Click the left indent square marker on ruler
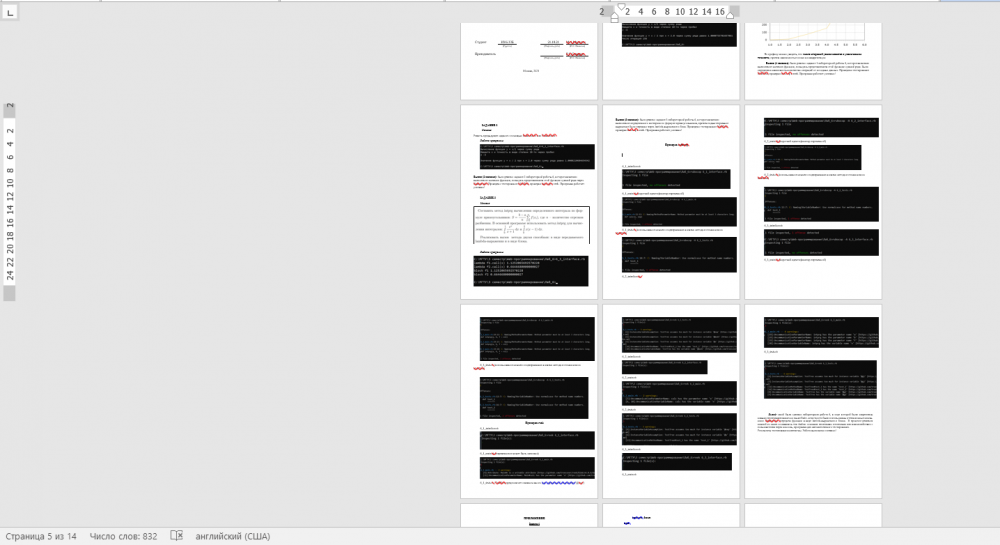Viewport: 1000px width, 545px height. coord(614,20)
